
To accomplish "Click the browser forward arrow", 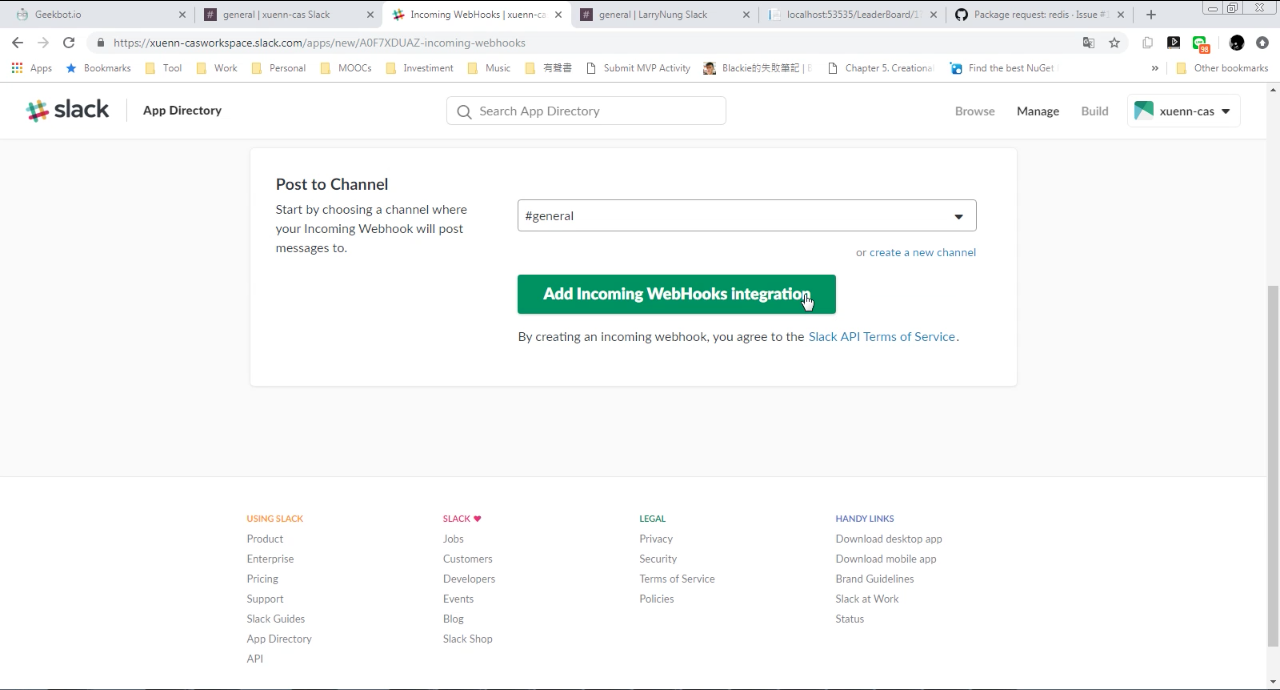I will [x=43, y=43].
